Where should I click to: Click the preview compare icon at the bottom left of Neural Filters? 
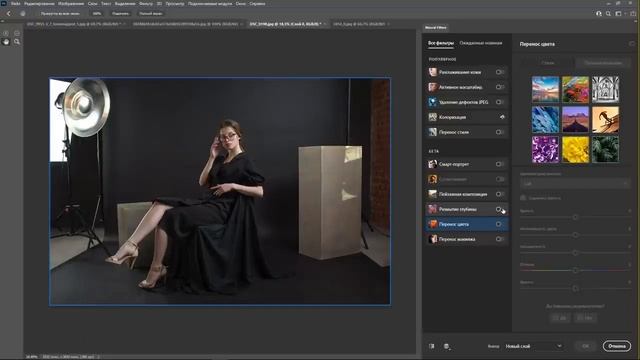[x=431, y=346]
